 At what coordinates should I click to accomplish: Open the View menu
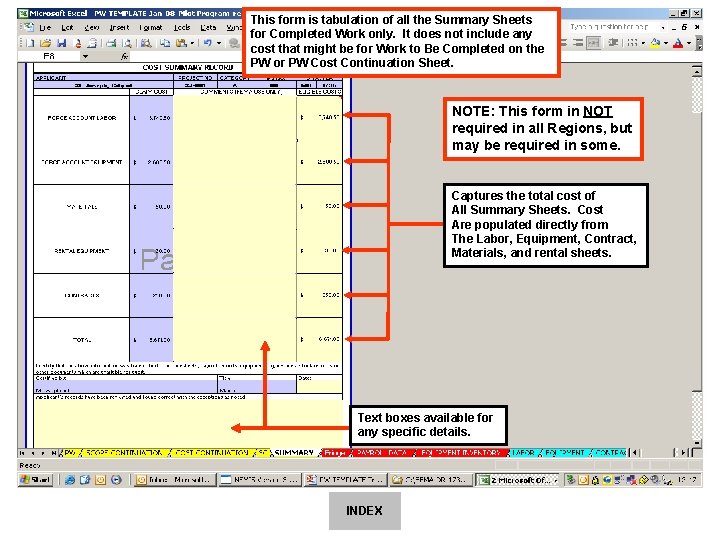tap(92, 28)
